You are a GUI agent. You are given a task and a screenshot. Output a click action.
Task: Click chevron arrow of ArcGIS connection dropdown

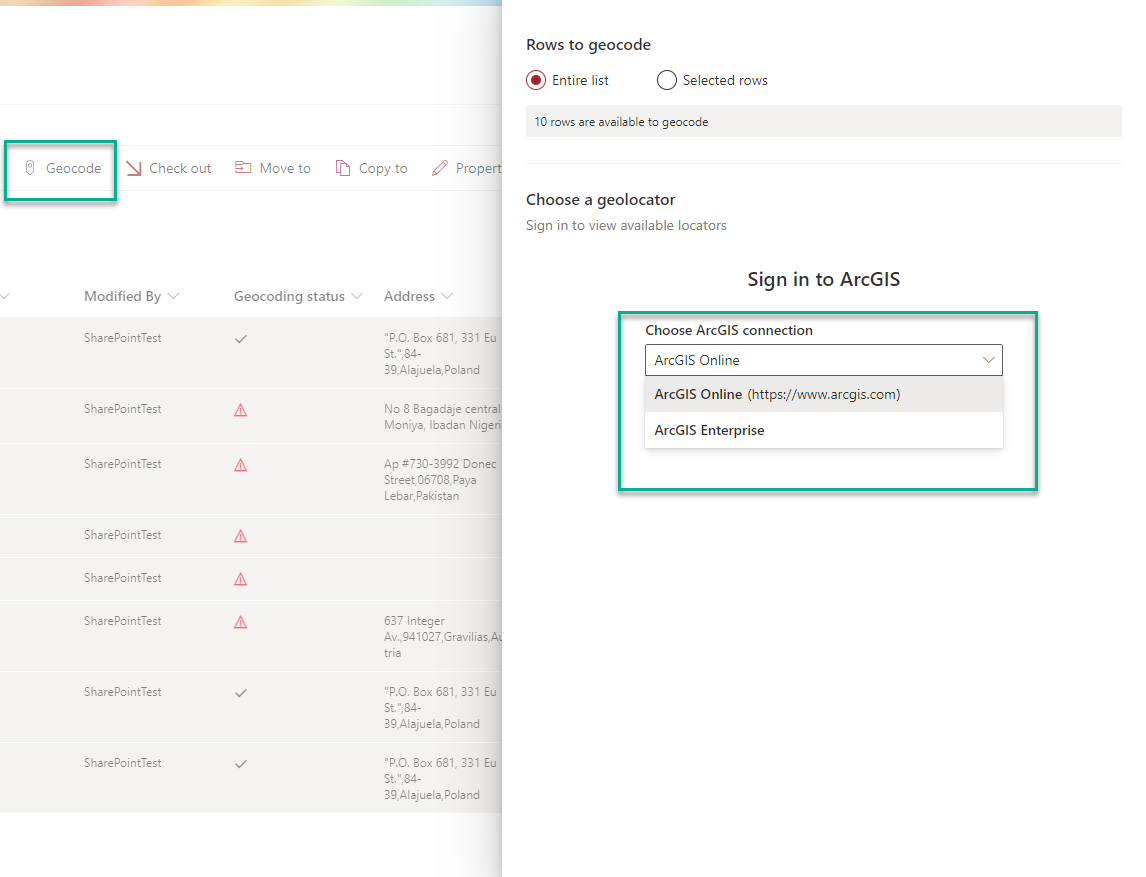coord(988,360)
